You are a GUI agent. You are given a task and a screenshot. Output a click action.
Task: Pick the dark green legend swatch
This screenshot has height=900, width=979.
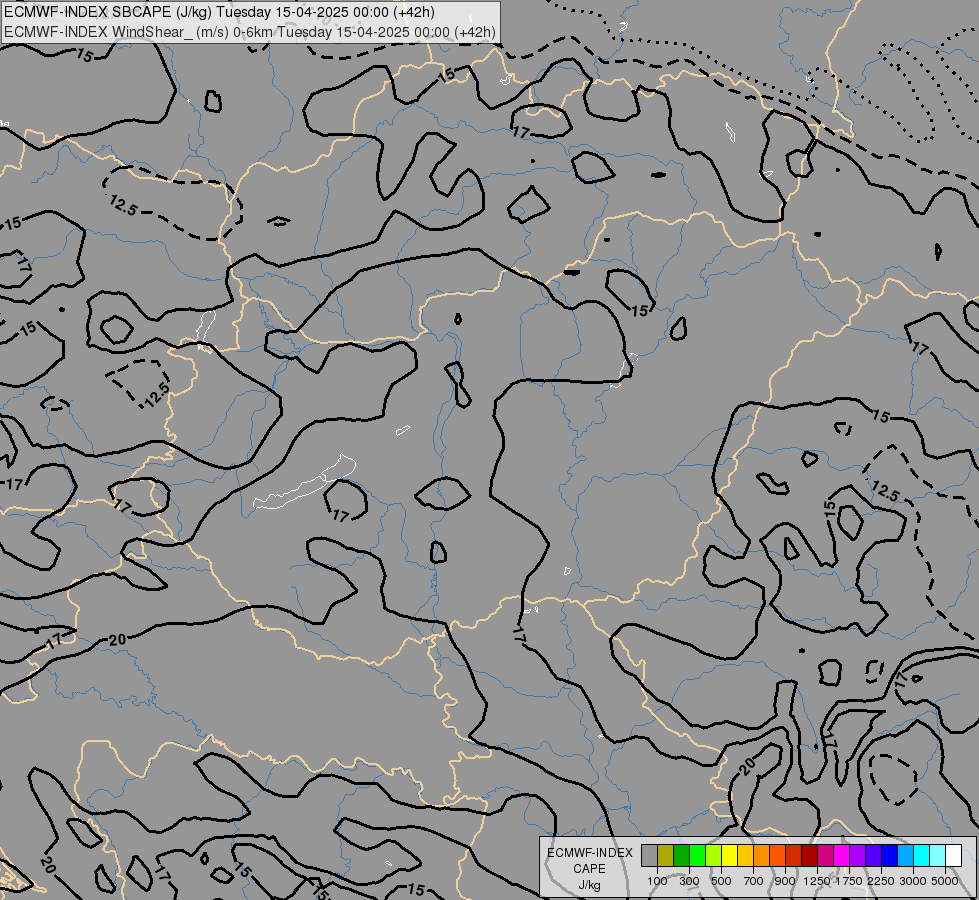[x=682, y=856]
